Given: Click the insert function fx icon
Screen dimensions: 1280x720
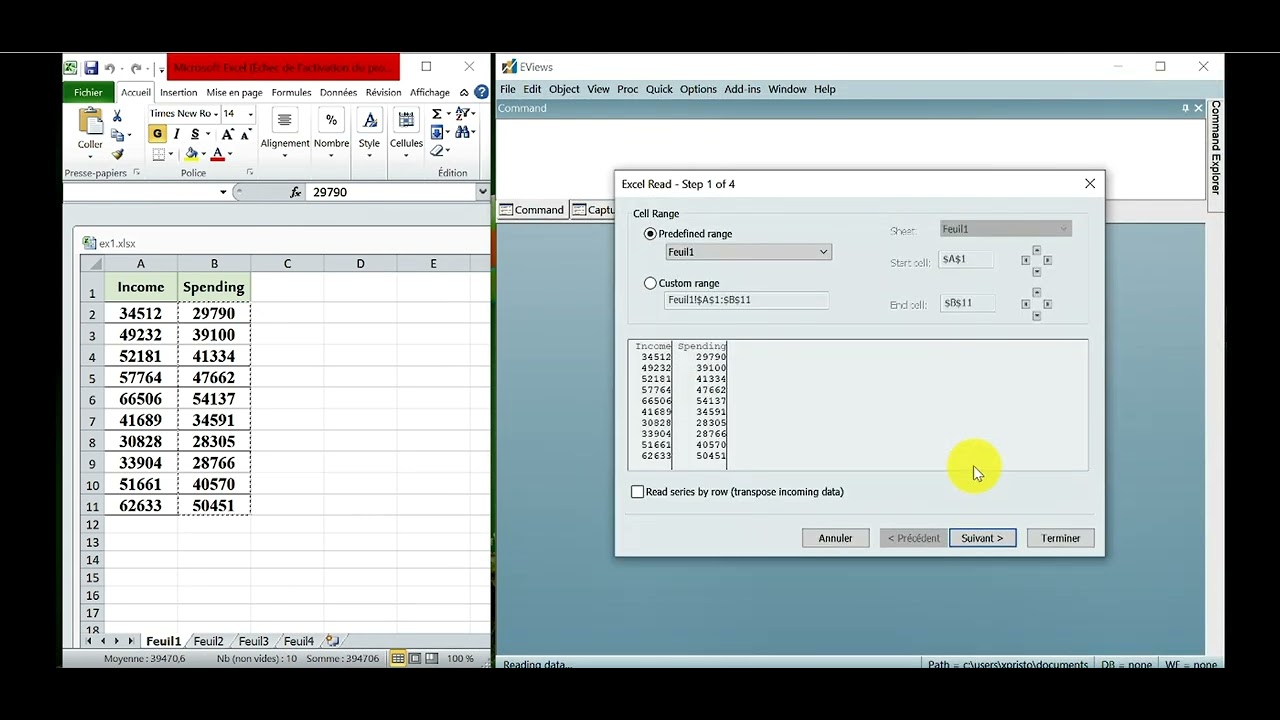Looking at the screenshot, I should click(x=295, y=192).
